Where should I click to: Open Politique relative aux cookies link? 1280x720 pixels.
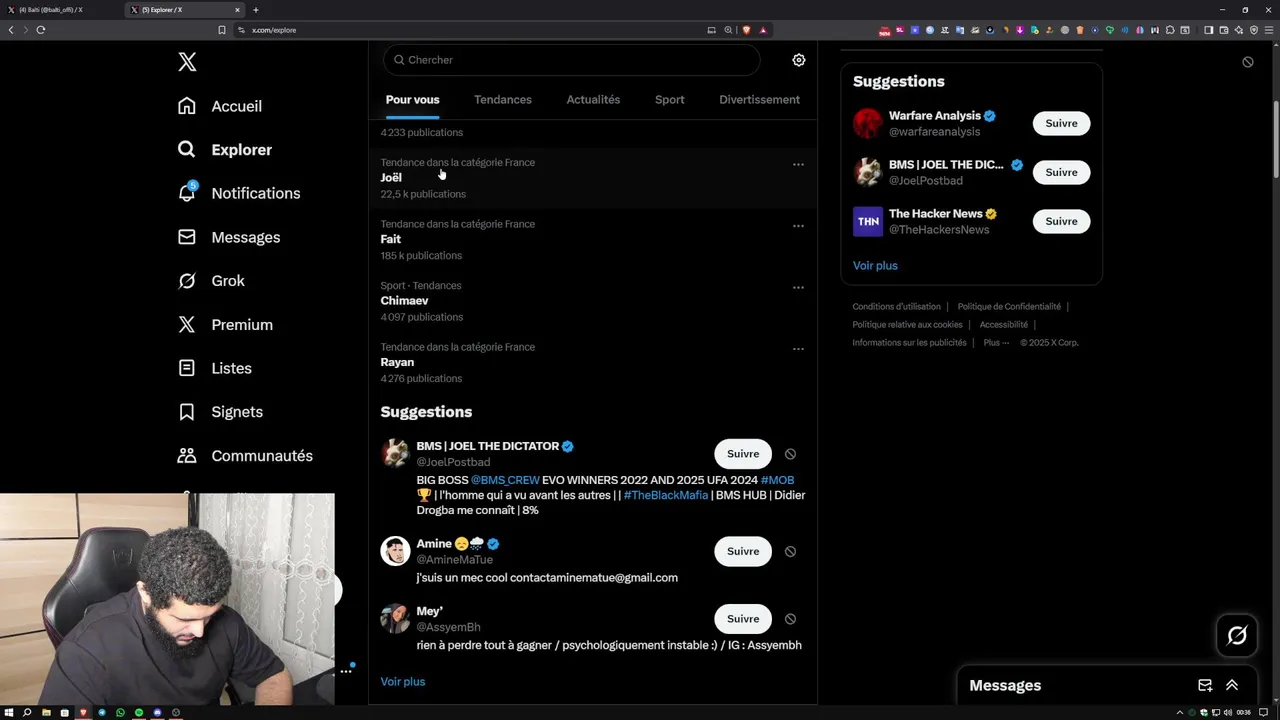(907, 325)
